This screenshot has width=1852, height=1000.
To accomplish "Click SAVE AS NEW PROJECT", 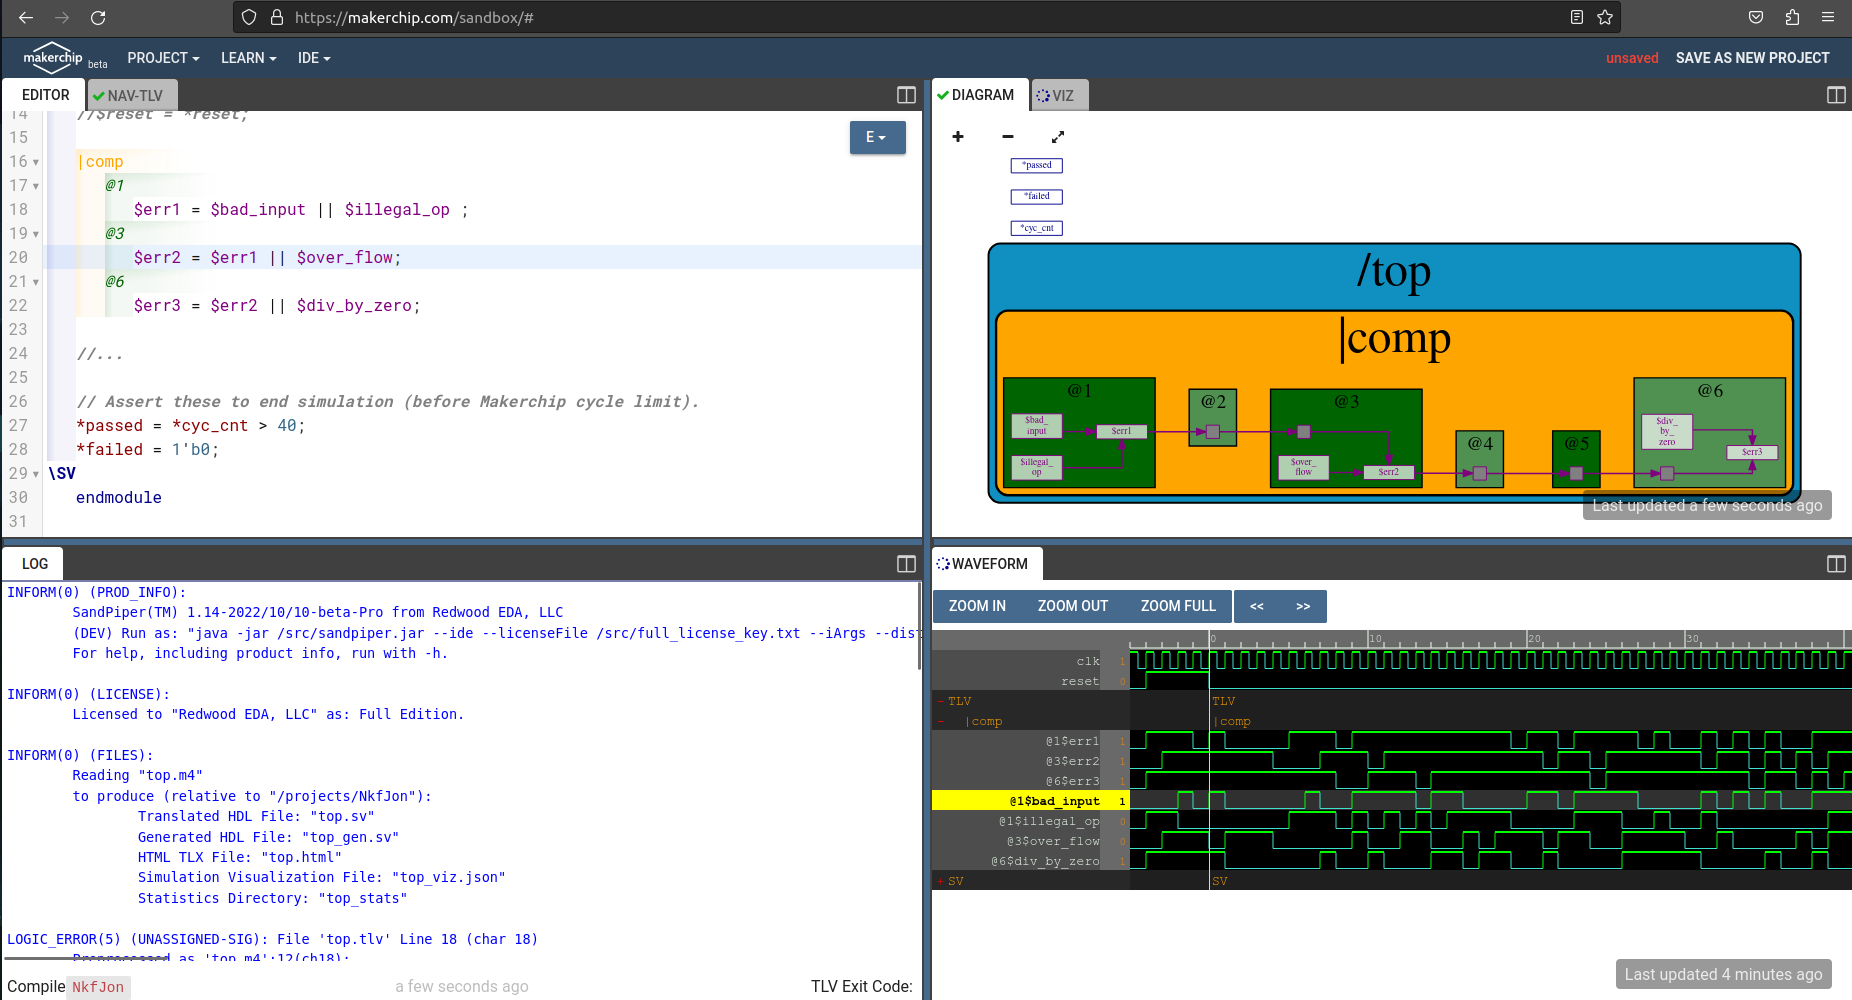I will click(1752, 58).
